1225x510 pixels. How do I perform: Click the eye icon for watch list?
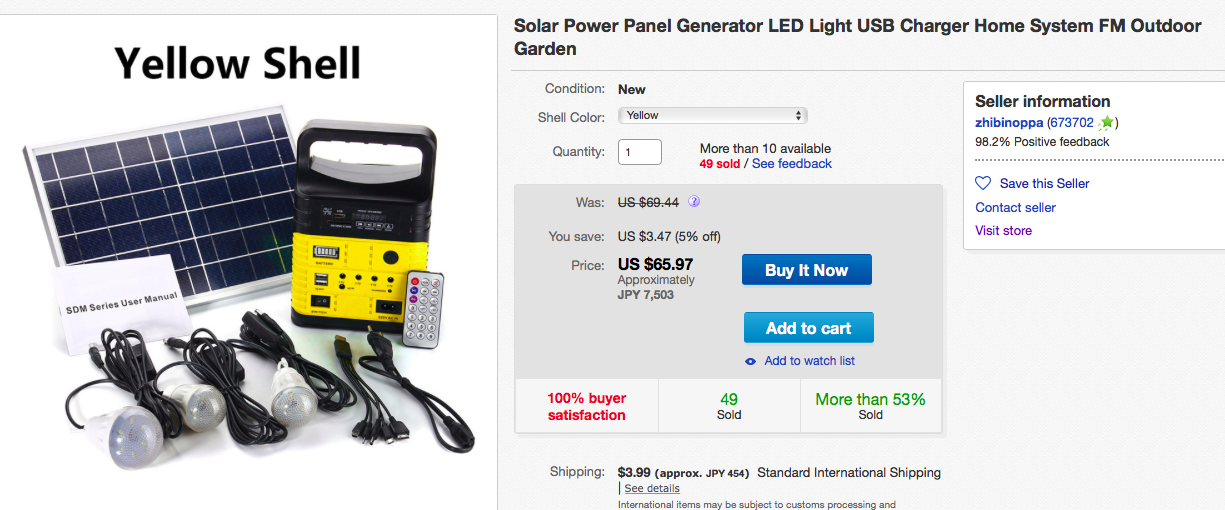(751, 361)
